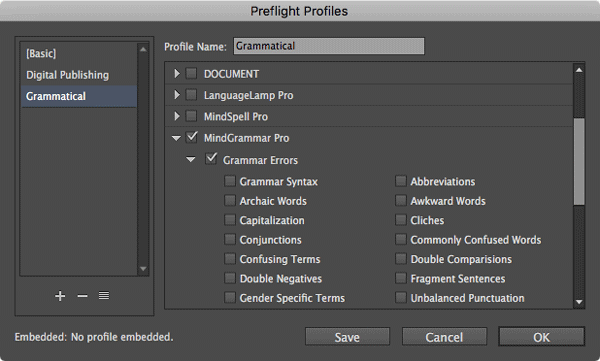The width and height of the screenshot is (600, 361).
Task: Click the LanguageLamp Pro label
Action: point(248,95)
